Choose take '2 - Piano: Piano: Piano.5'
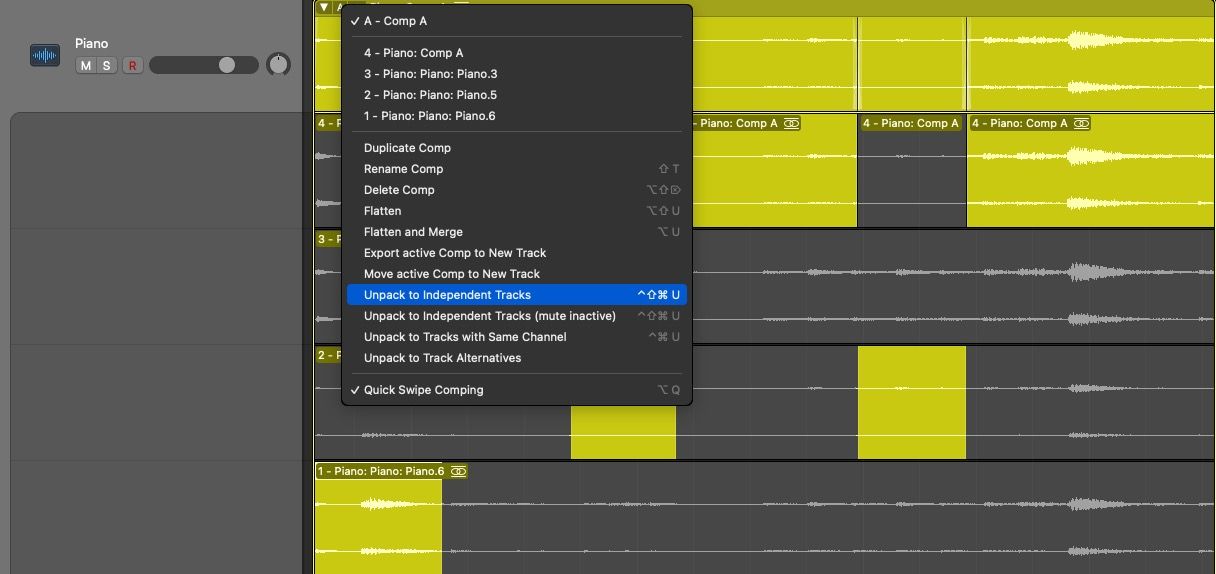The width and height of the screenshot is (1216, 574). tap(430, 95)
